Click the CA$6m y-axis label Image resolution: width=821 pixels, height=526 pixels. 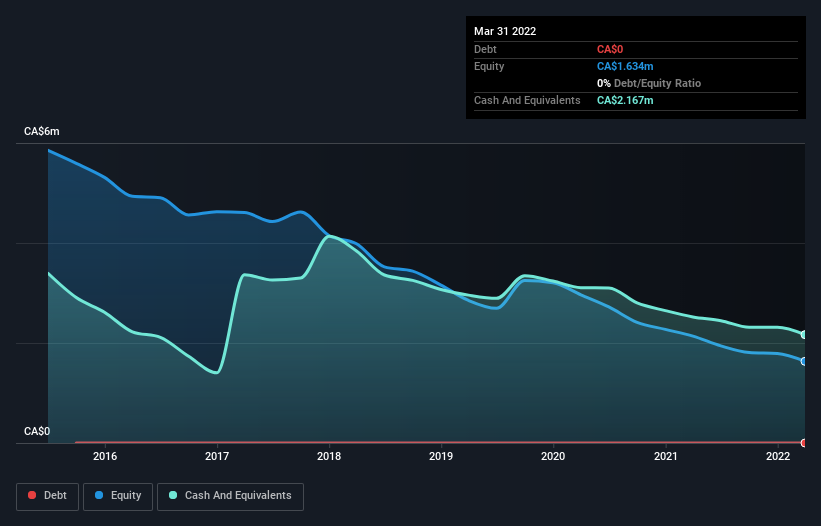42,131
